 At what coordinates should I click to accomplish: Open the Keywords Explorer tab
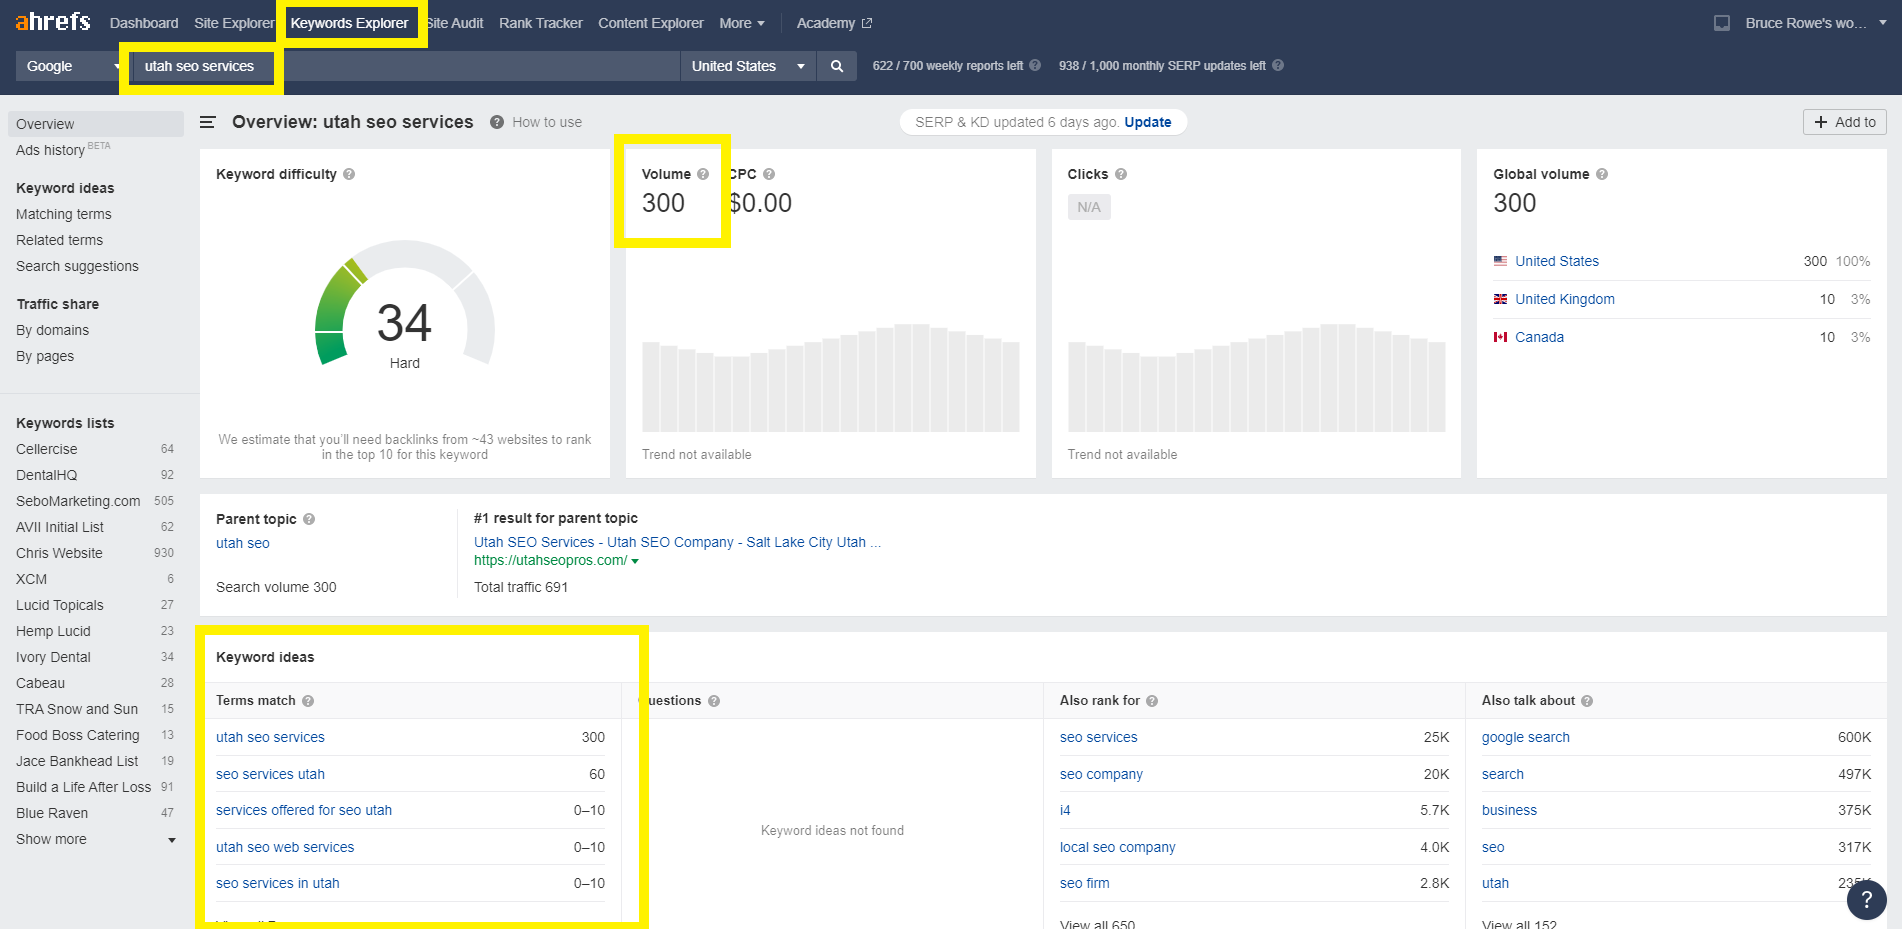coord(349,23)
